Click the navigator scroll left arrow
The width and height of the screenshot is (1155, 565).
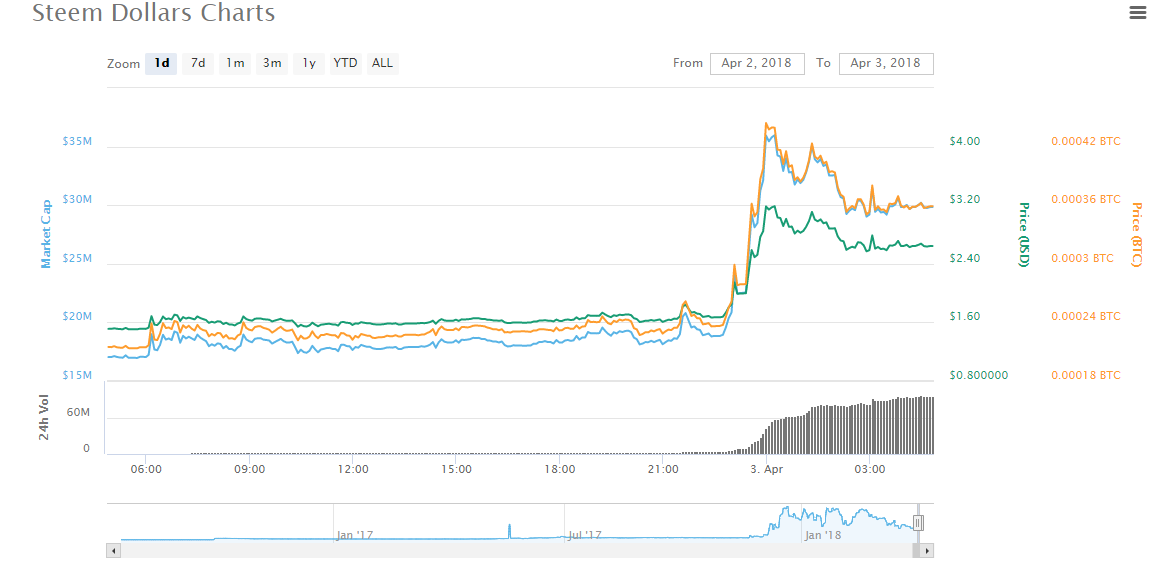113,550
